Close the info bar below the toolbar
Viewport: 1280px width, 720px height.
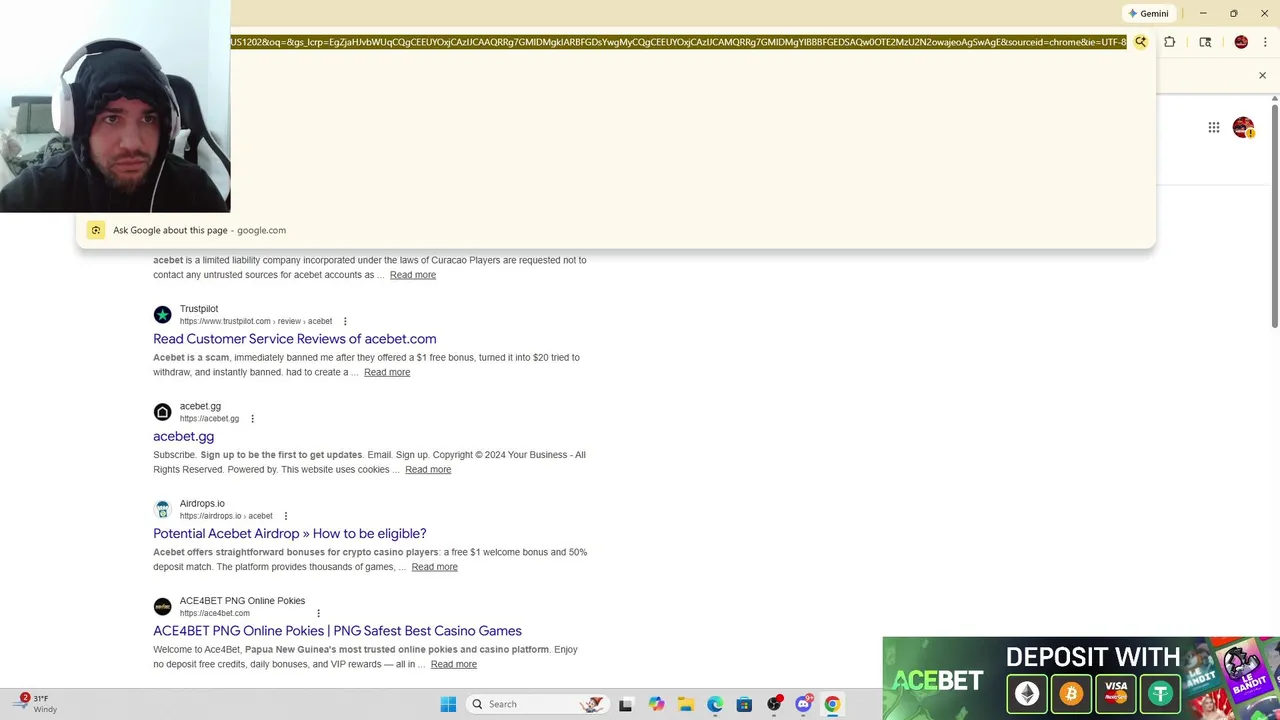pyautogui.click(x=1262, y=75)
